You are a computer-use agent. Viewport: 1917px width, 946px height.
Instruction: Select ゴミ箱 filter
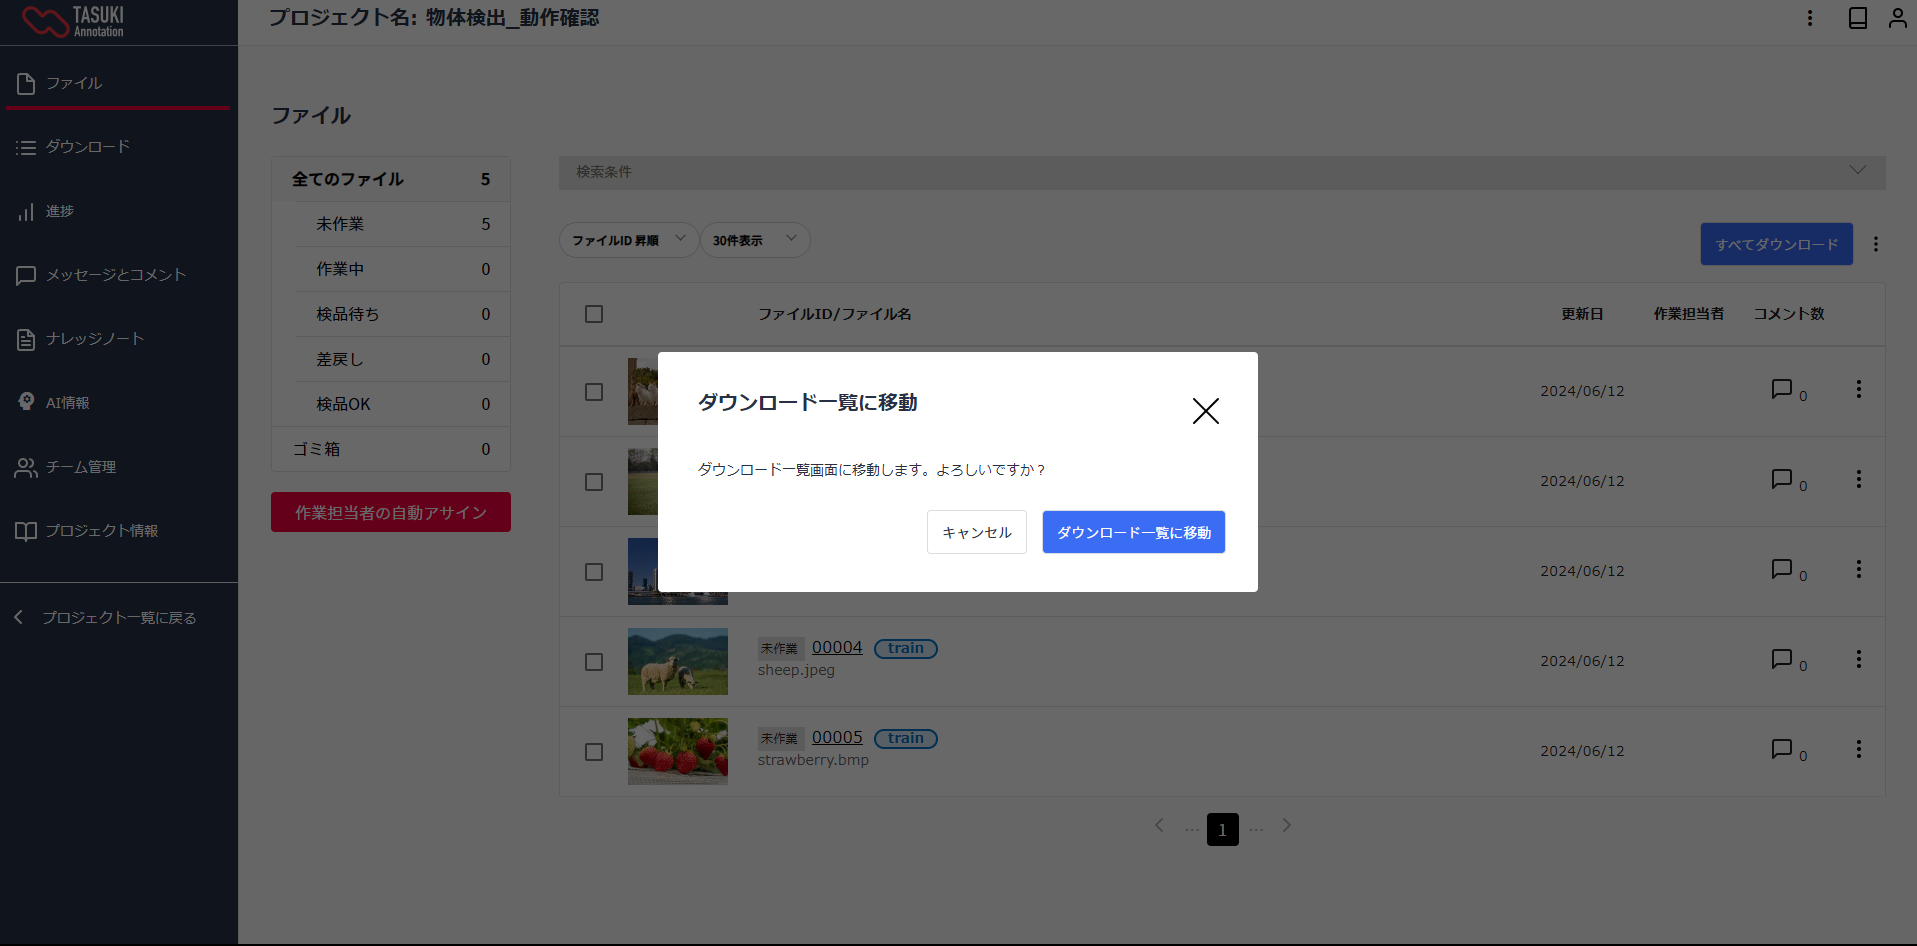[391, 449]
